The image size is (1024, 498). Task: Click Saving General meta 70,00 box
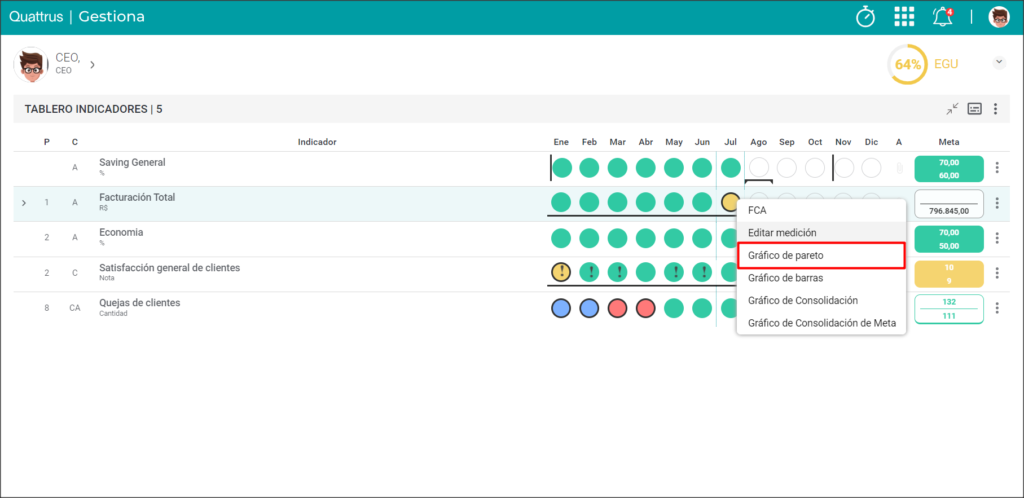[x=949, y=168]
